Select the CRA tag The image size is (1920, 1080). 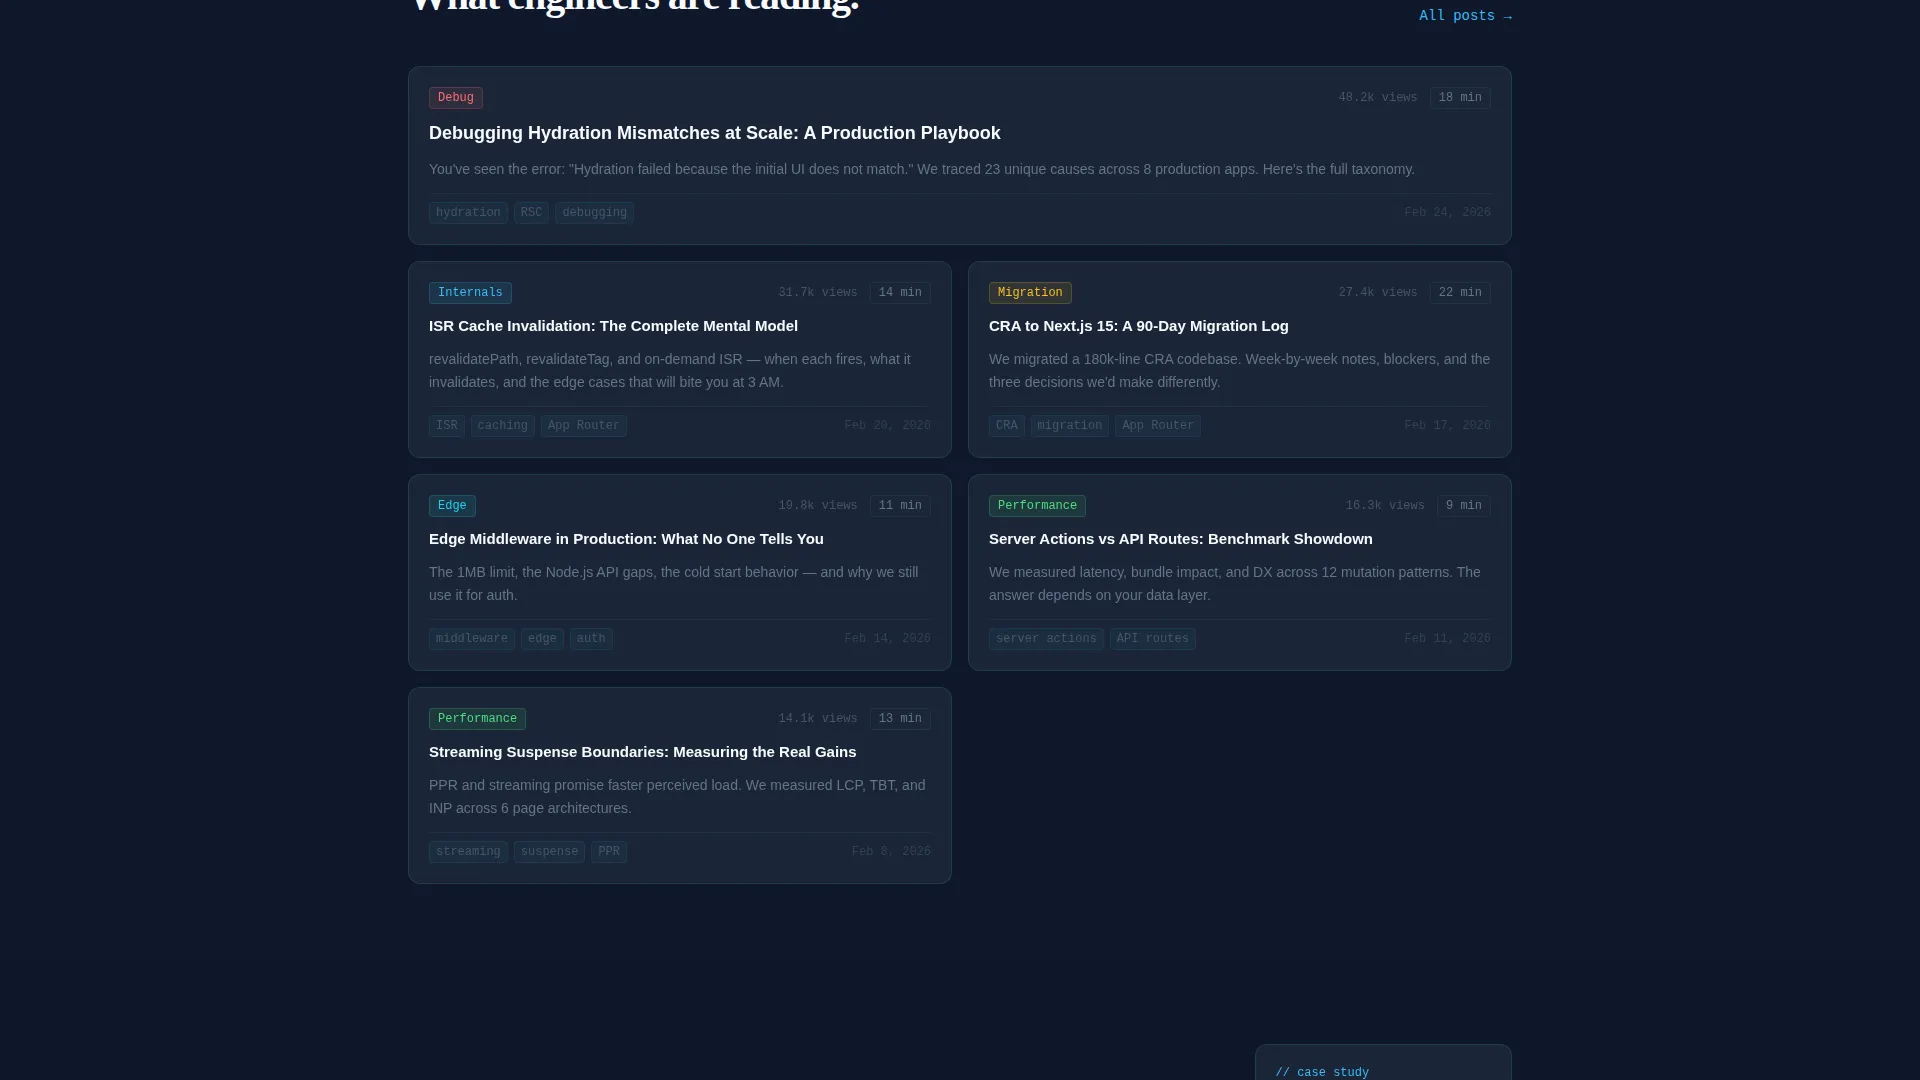pyautogui.click(x=1007, y=426)
